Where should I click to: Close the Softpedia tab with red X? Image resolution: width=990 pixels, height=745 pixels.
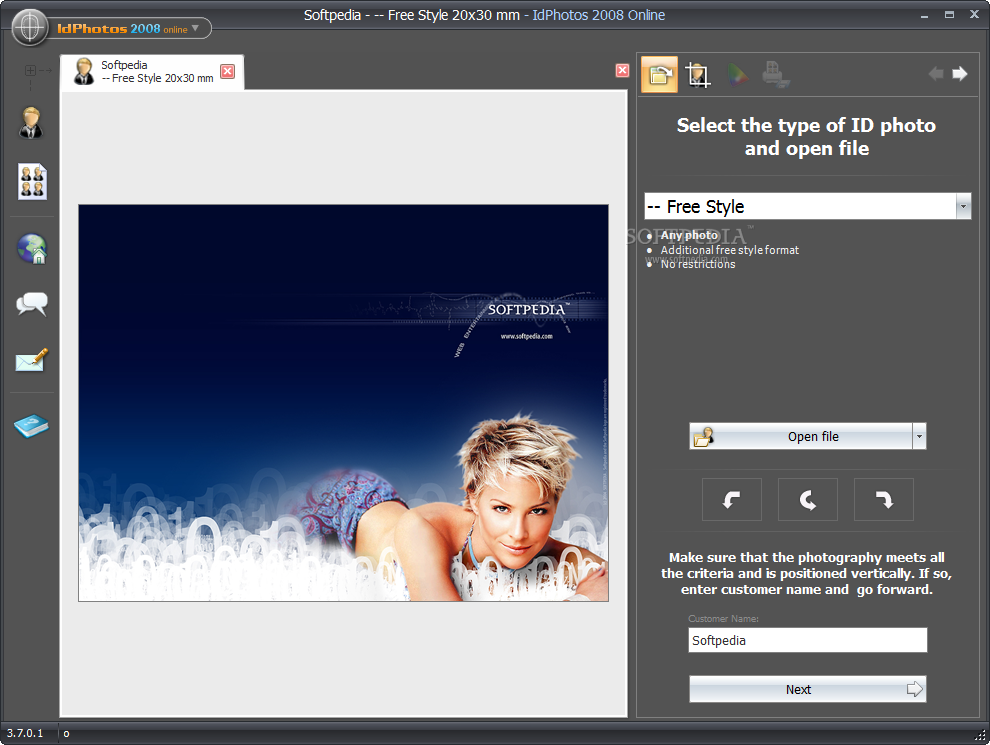point(228,71)
